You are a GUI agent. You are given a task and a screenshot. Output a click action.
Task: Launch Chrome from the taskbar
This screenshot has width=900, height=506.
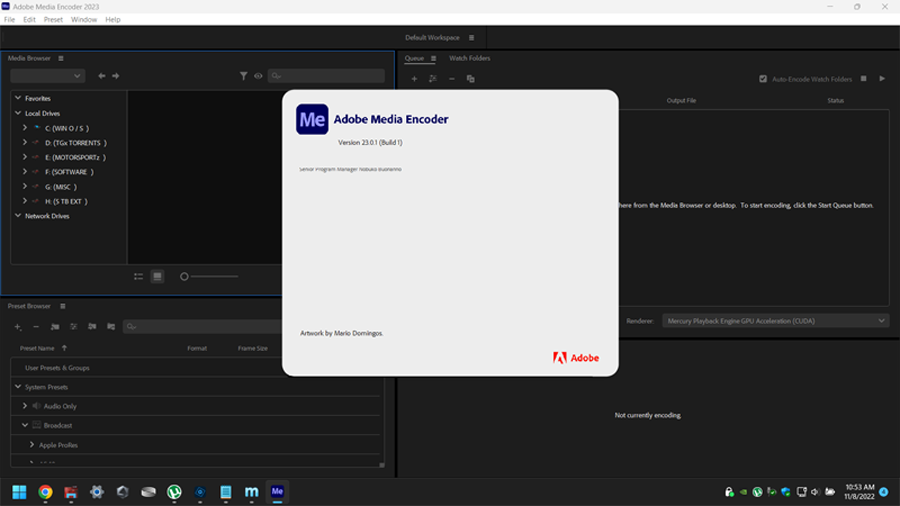(x=45, y=492)
